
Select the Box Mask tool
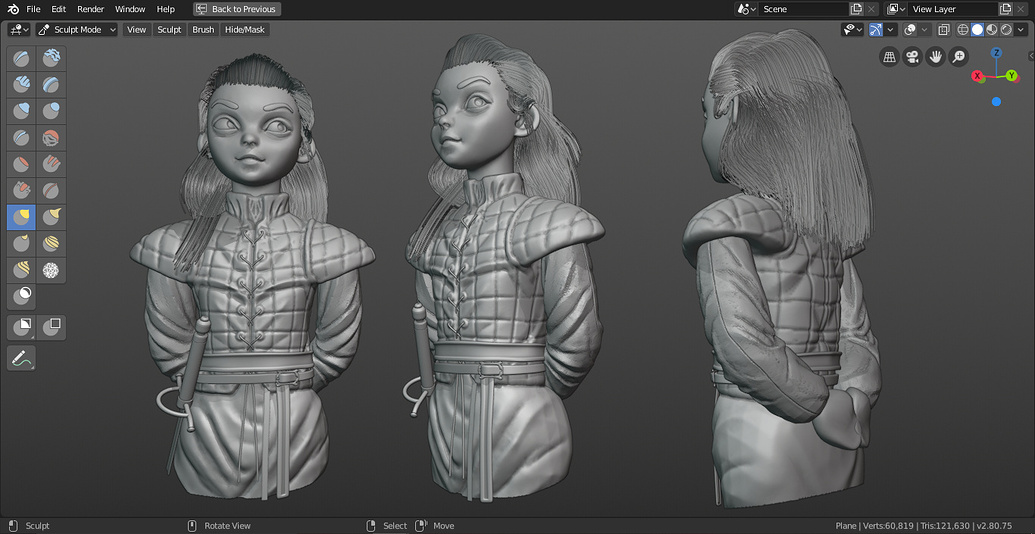pyautogui.click(x=21, y=327)
